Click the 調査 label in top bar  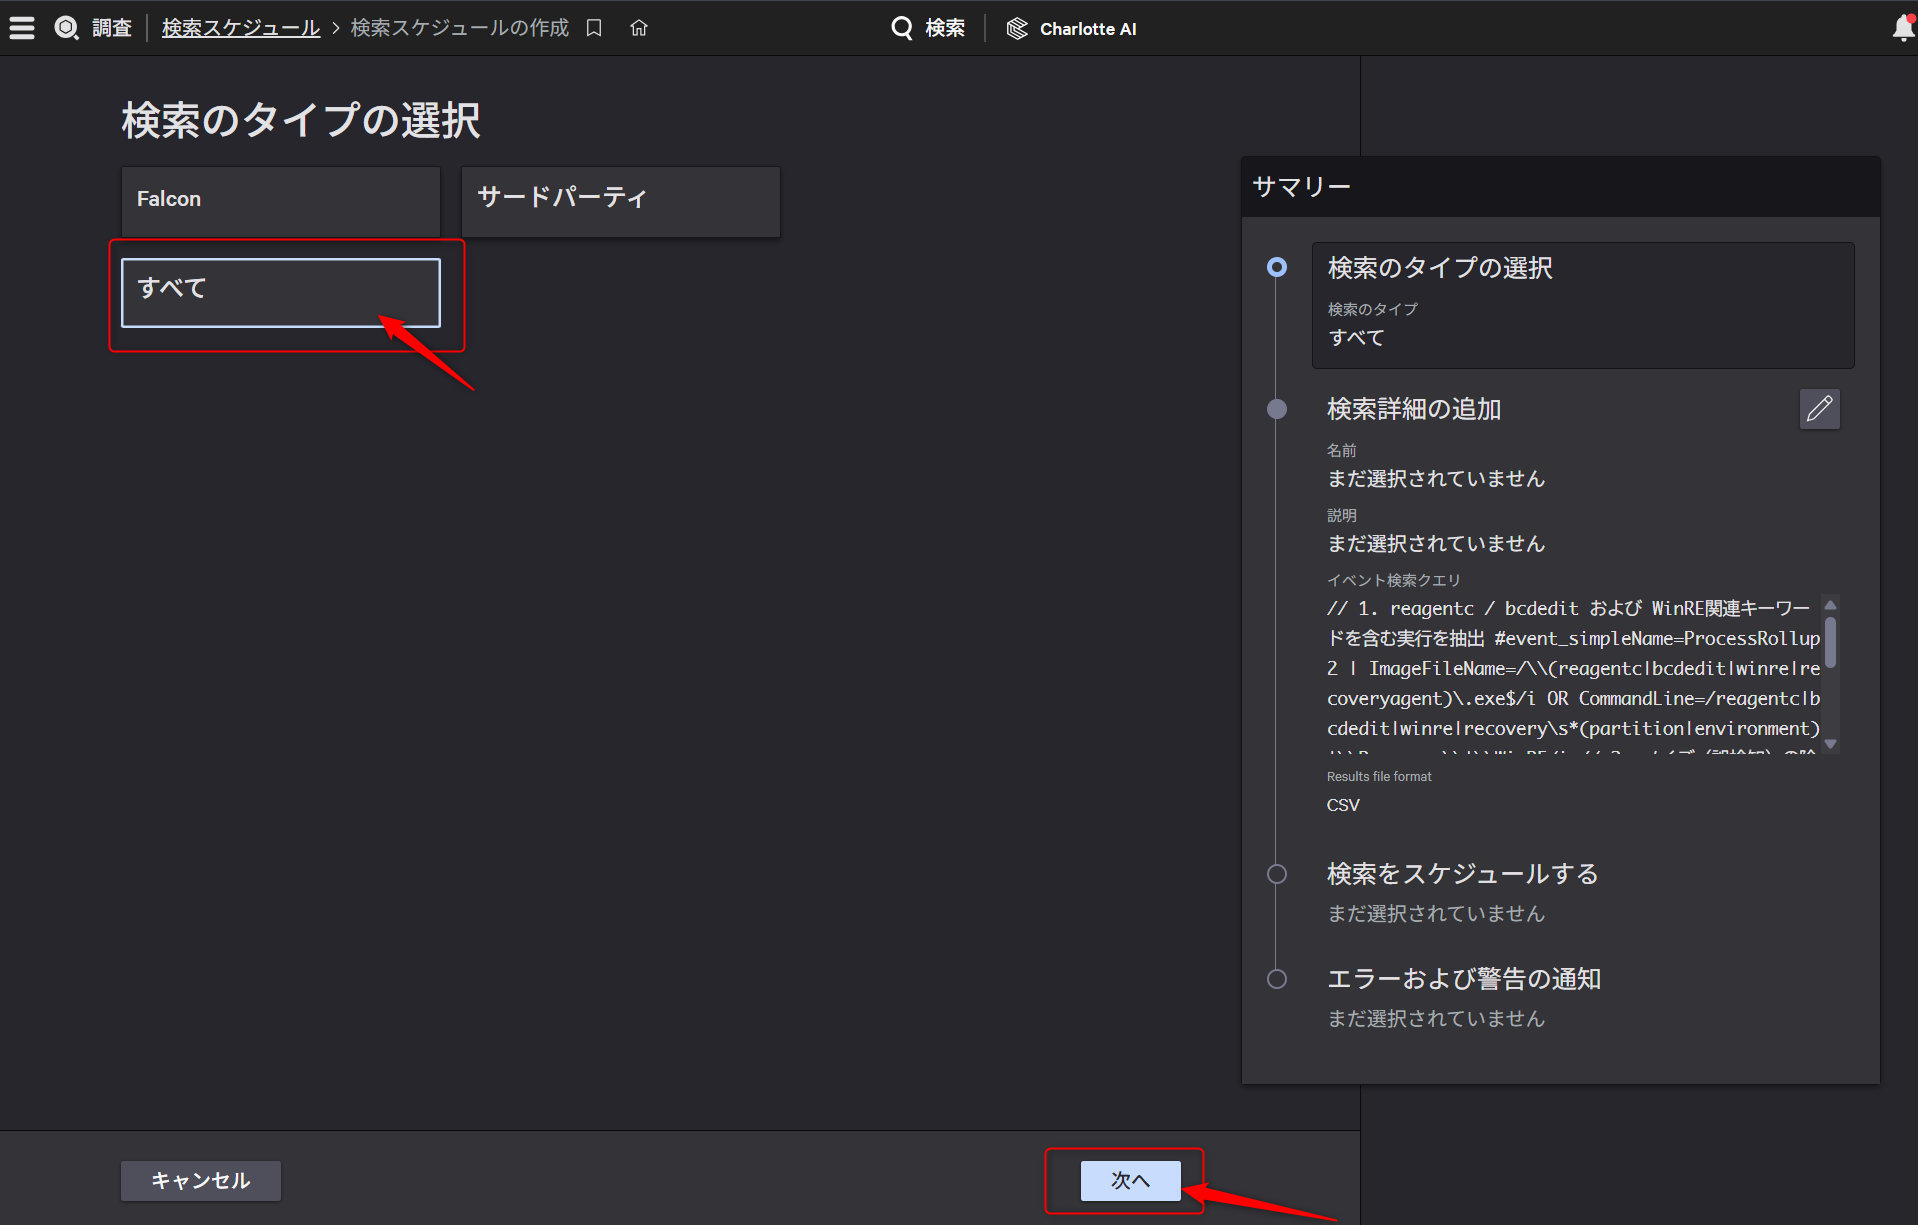pos(112,28)
